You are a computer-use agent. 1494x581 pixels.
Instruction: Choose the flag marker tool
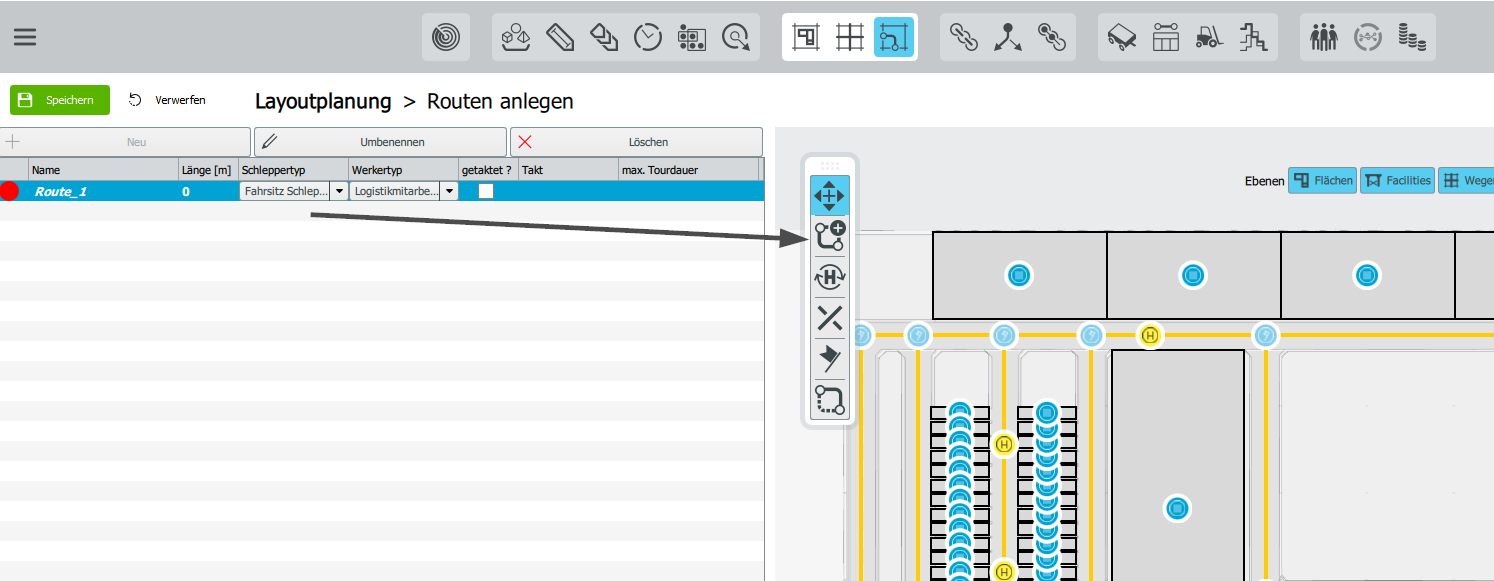click(829, 358)
